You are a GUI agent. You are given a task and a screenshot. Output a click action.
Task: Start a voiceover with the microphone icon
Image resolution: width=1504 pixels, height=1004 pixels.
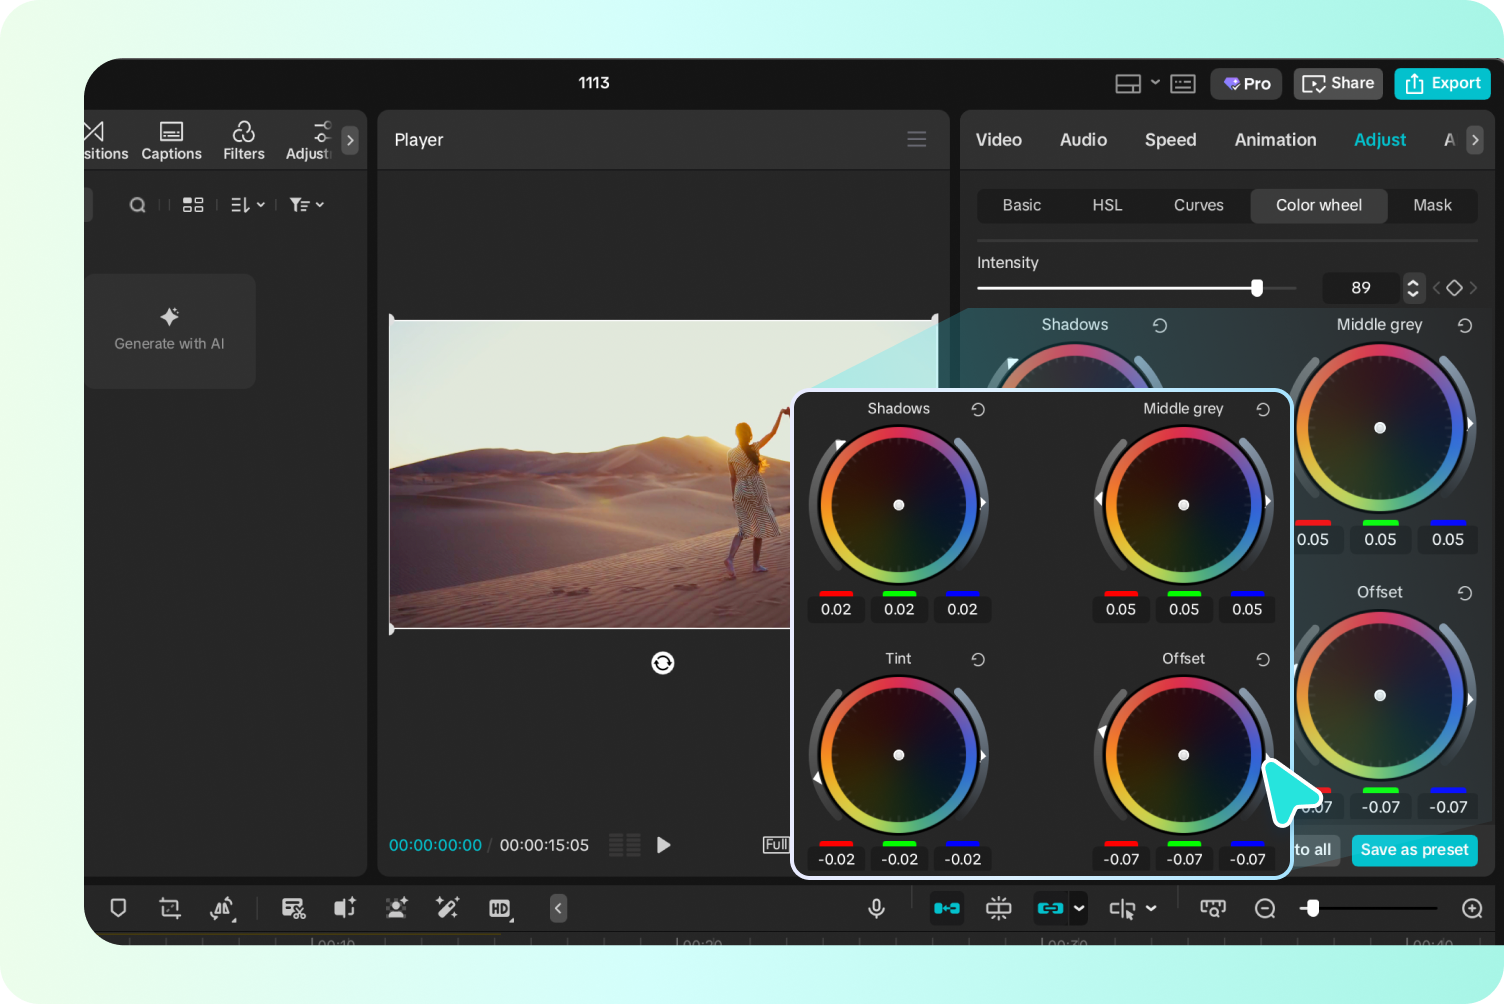tap(876, 908)
